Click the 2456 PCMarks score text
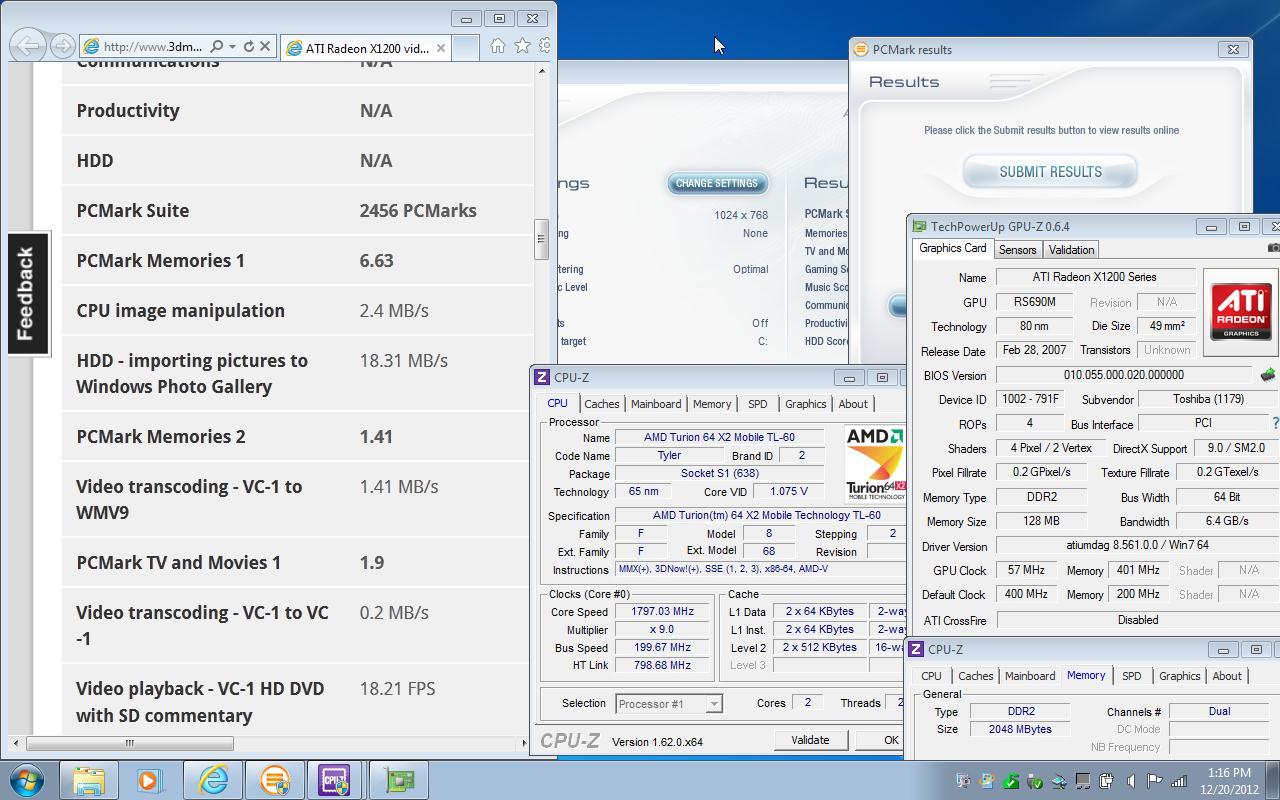 point(418,211)
